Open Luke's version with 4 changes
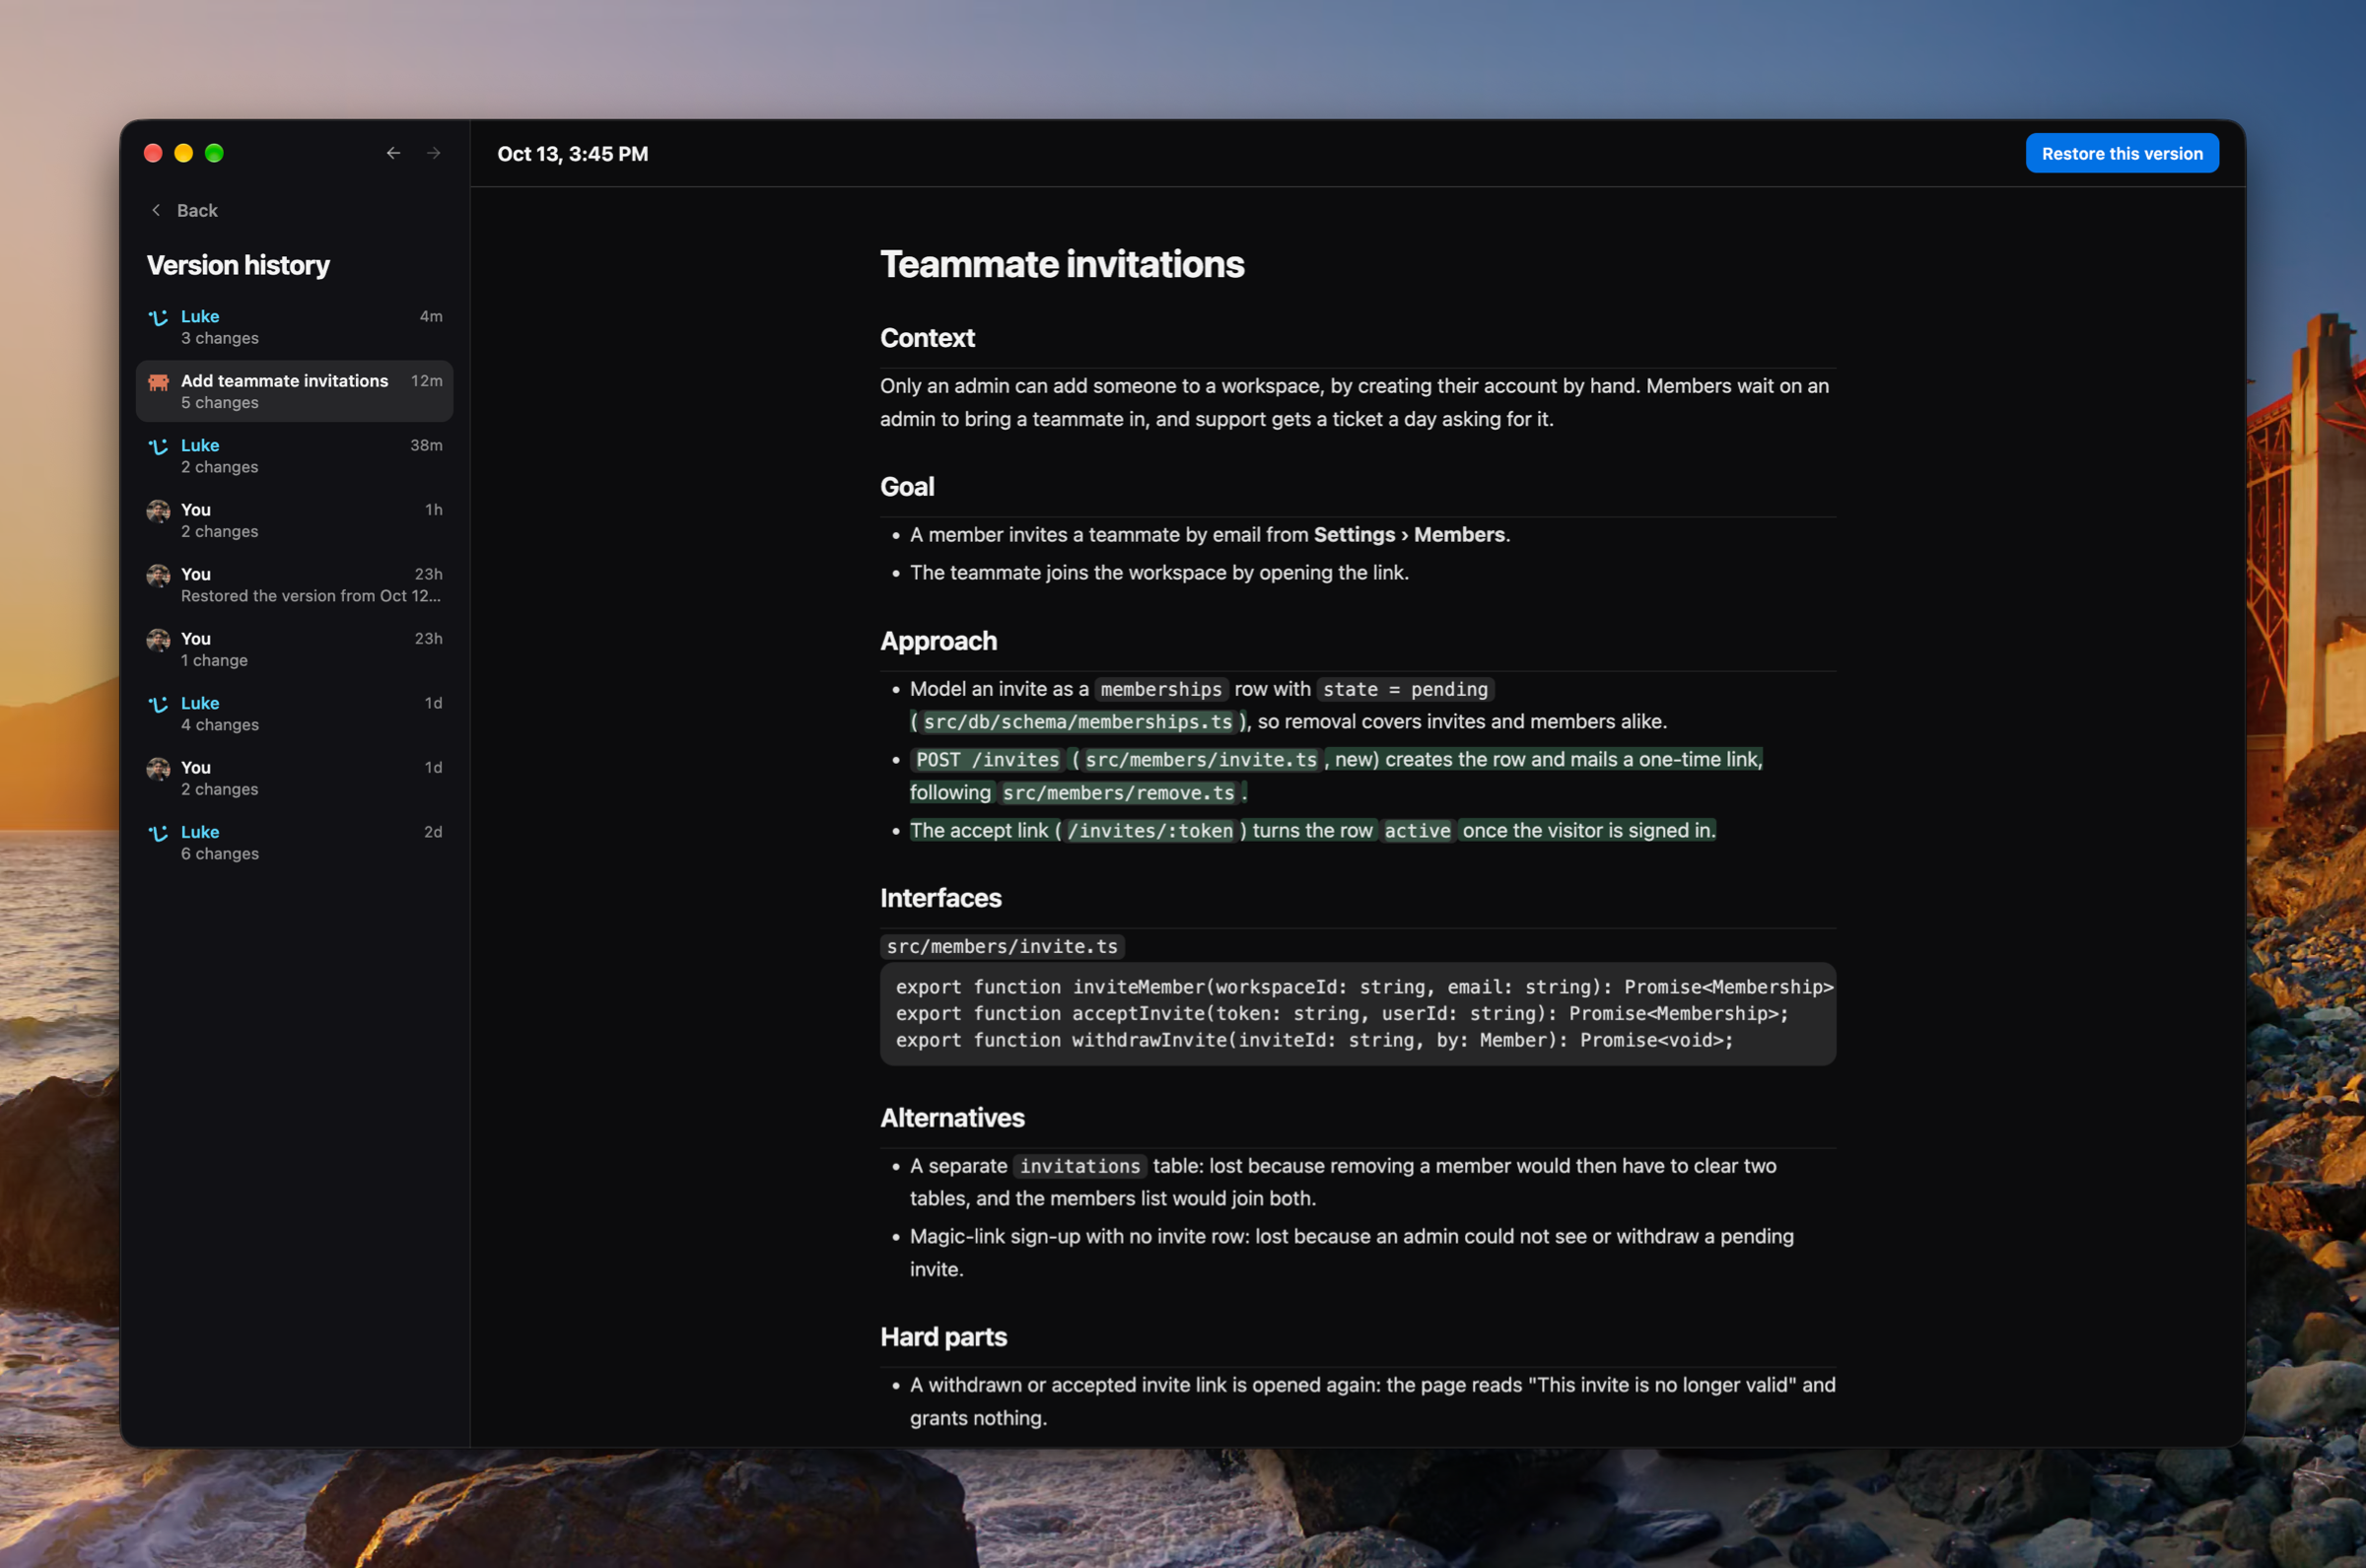 [x=294, y=714]
